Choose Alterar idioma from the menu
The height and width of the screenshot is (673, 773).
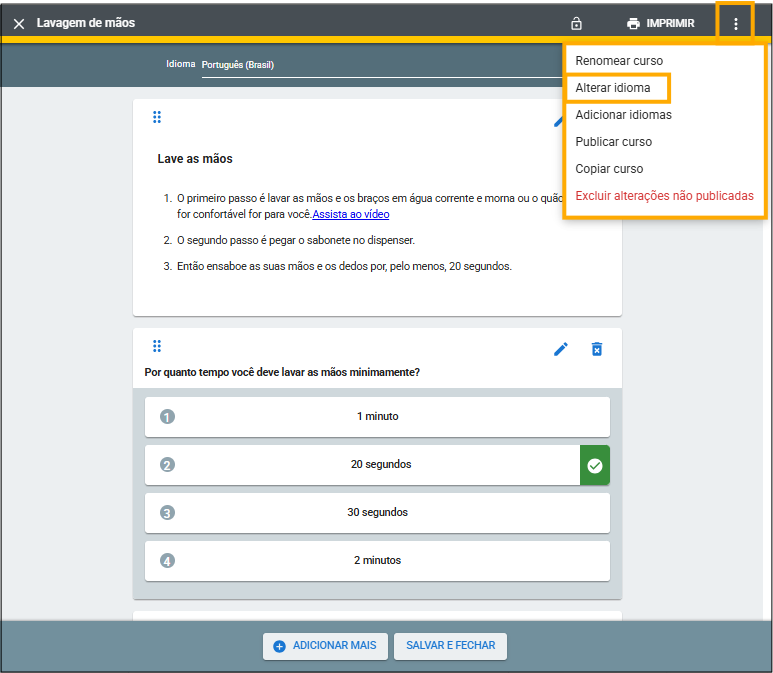click(613, 88)
